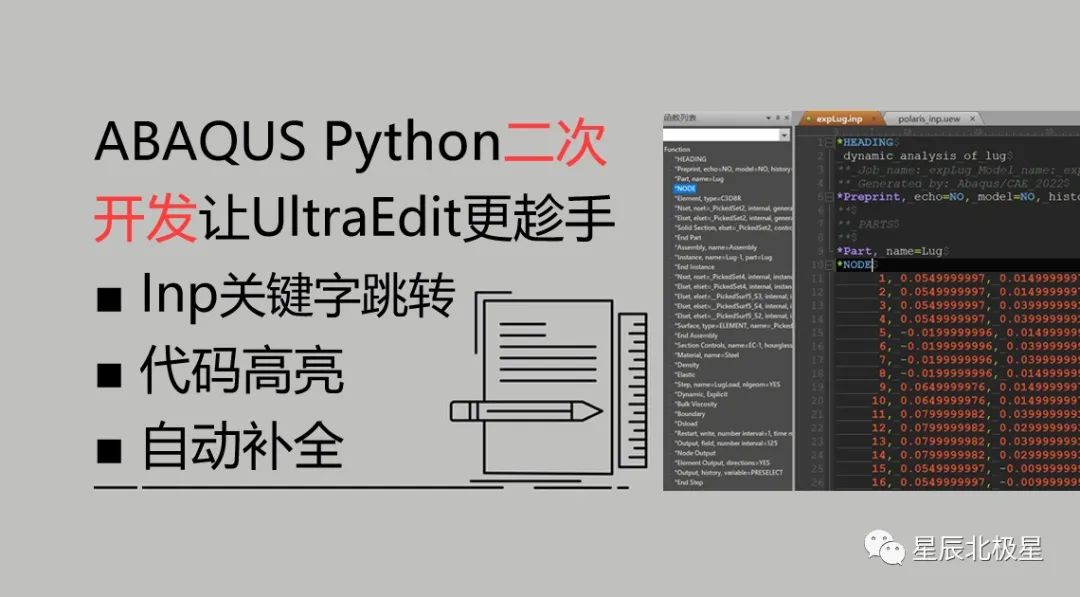Jump to '*End Step' in function list
1080x597 pixels.
[689, 483]
